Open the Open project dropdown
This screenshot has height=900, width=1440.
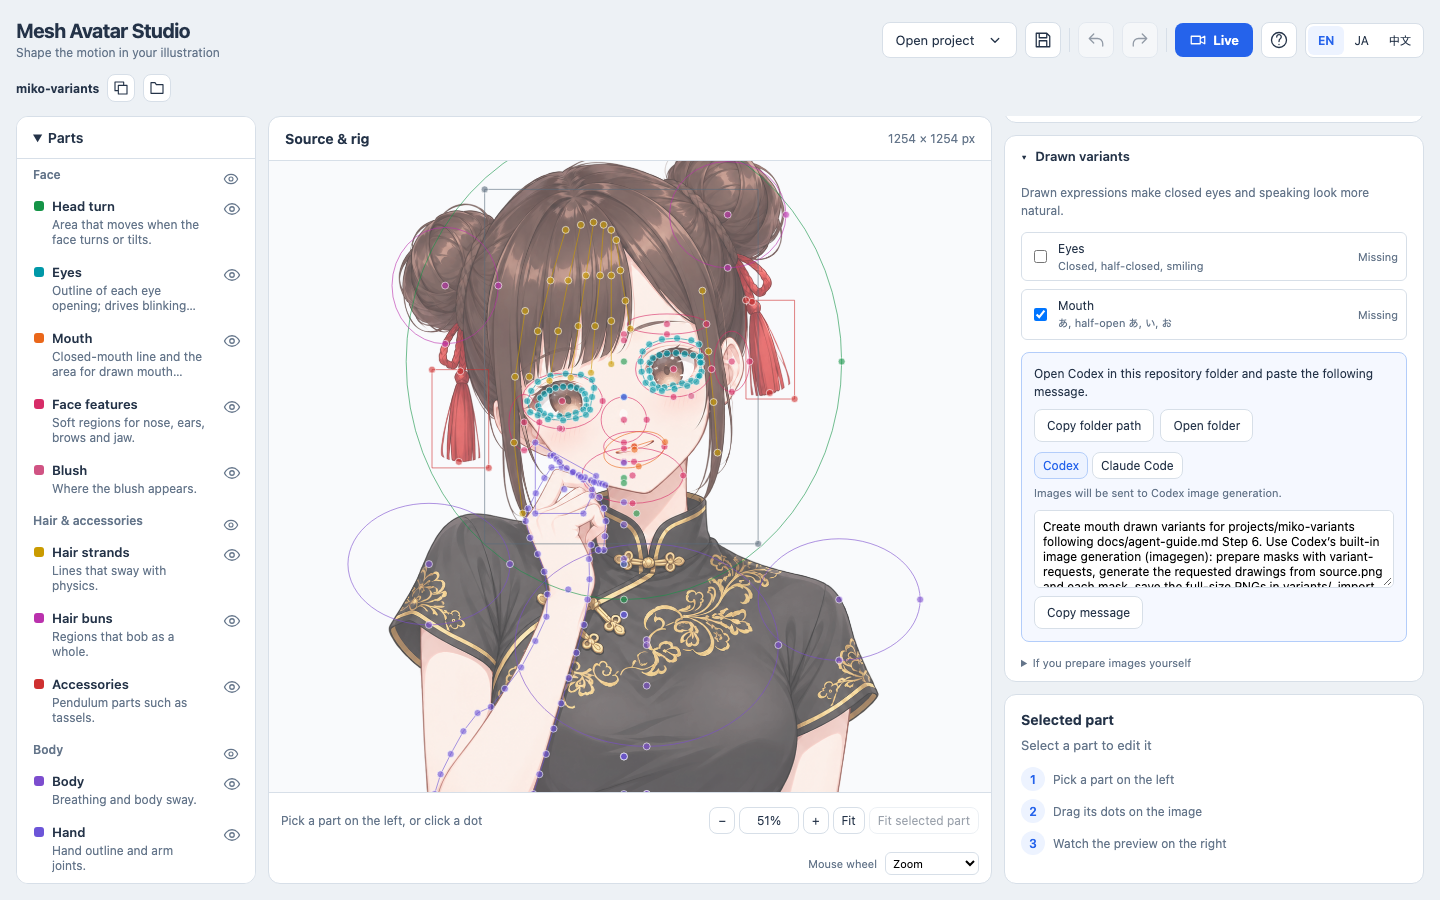[949, 40]
